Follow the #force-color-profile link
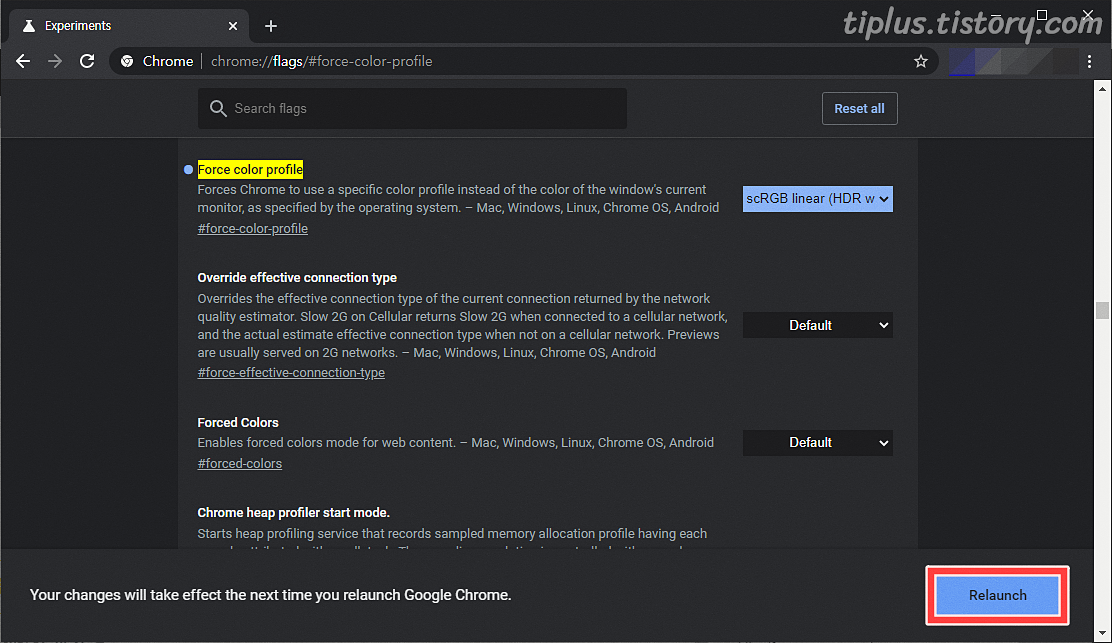Screen dimensions: 1112x643 coord(252,229)
